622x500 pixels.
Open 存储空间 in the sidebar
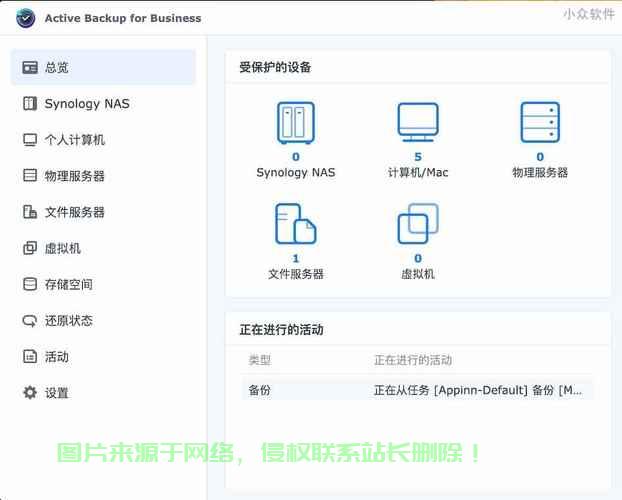tap(103, 284)
